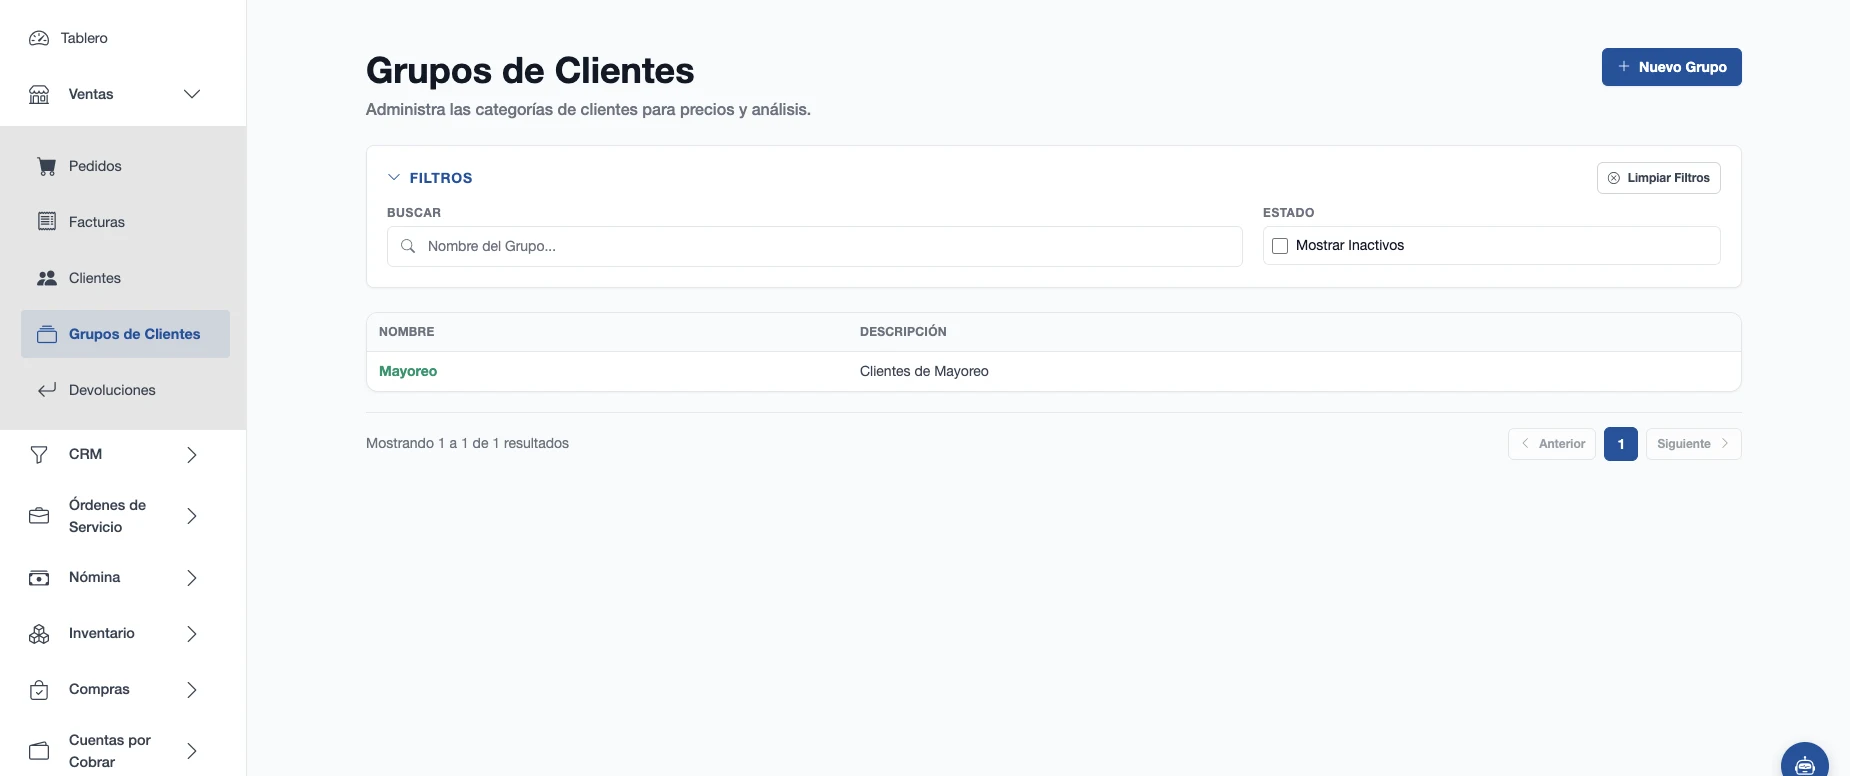Click the Limpiar Filtros button
This screenshot has width=1850, height=776.
point(1658,178)
